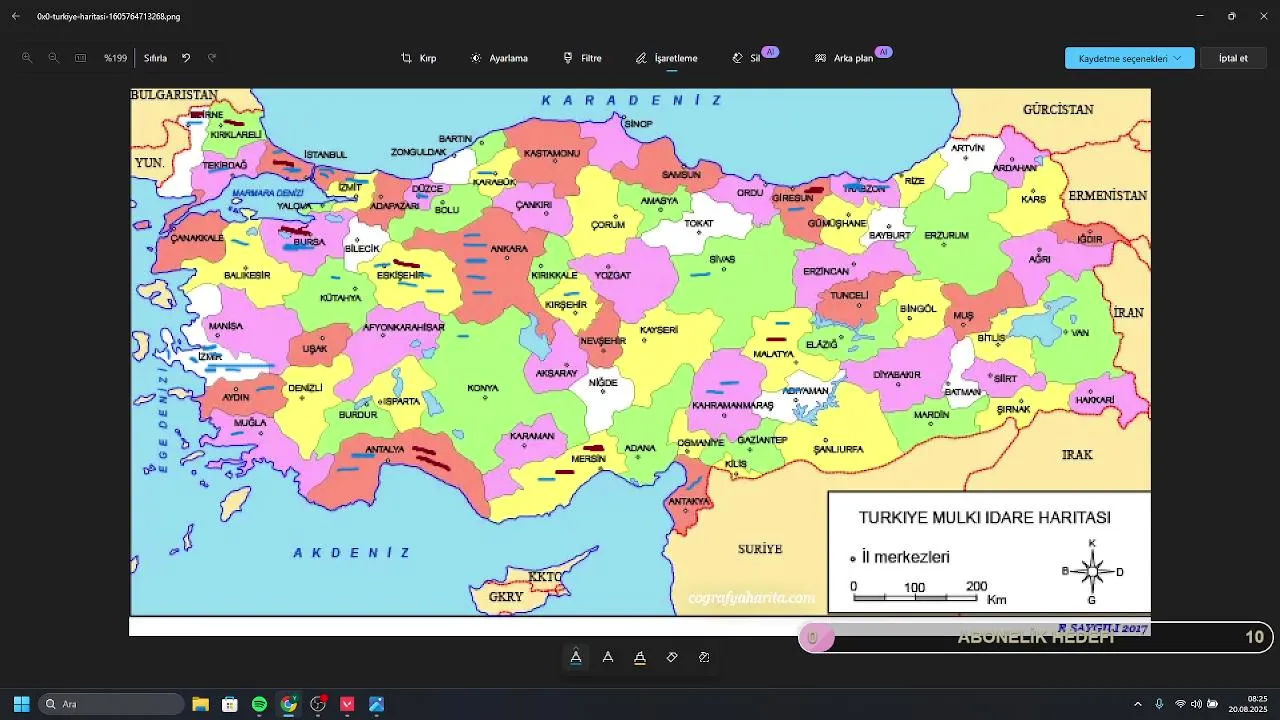Click the KONYA label on the map
Screen dimensions: 1280x720
click(x=483, y=388)
